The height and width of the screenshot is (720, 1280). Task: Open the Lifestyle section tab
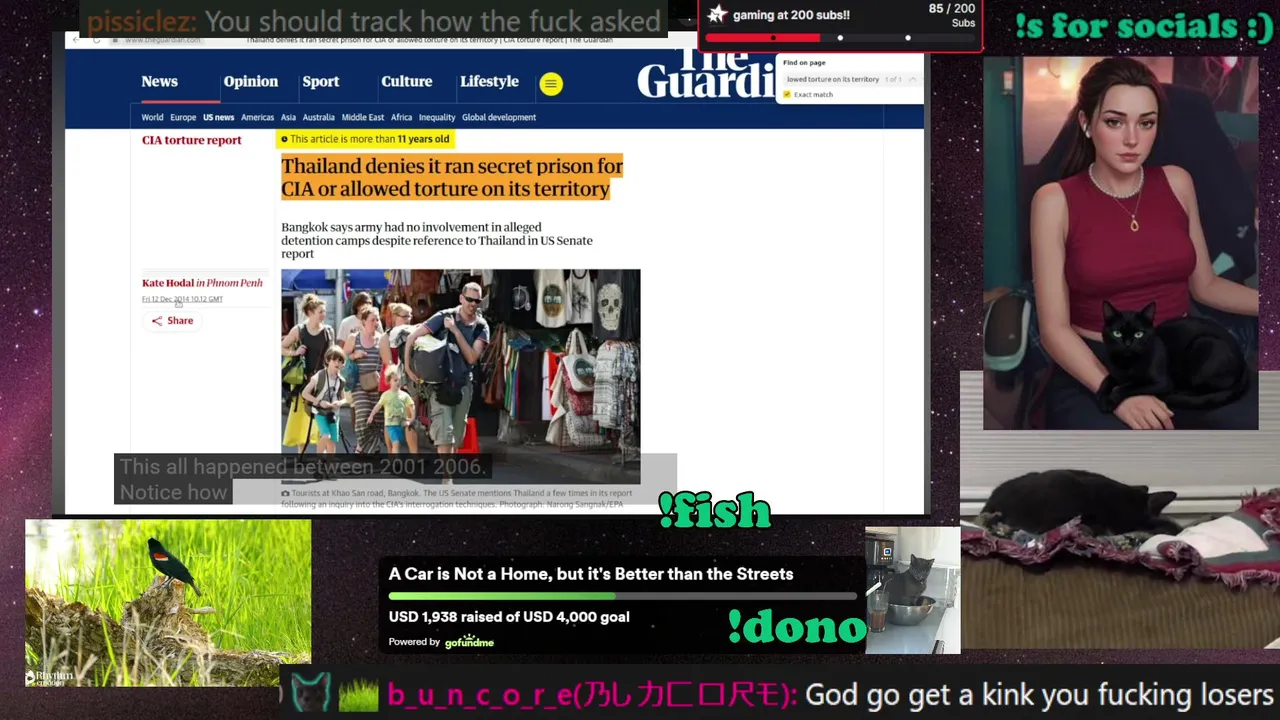click(489, 82)
